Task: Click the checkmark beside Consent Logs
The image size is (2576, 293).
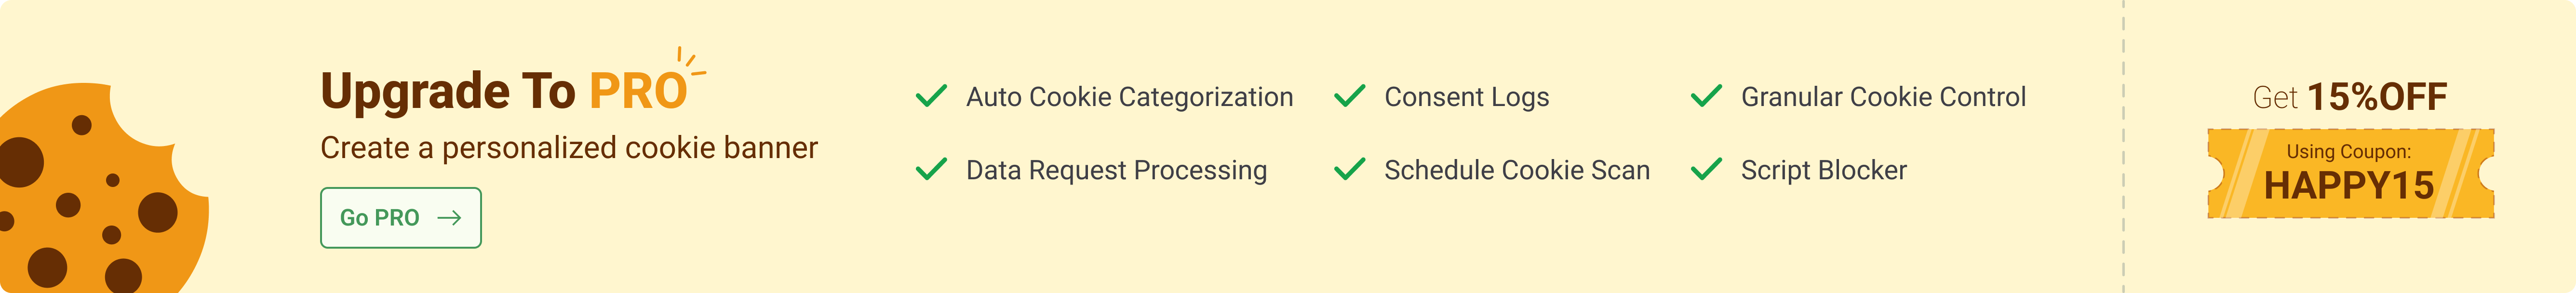Action: [x=1349, y=96]
